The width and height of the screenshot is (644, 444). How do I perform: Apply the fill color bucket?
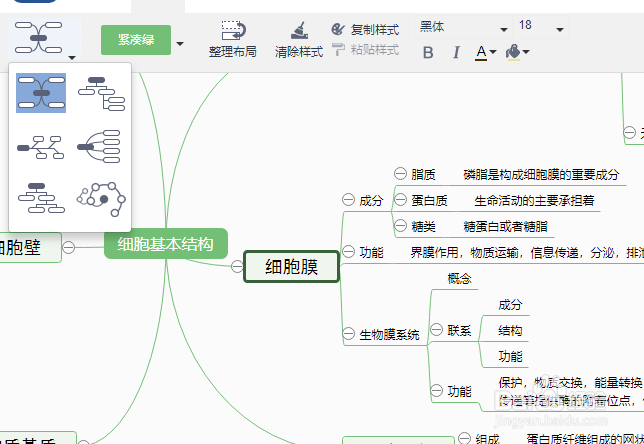(513, 53)
